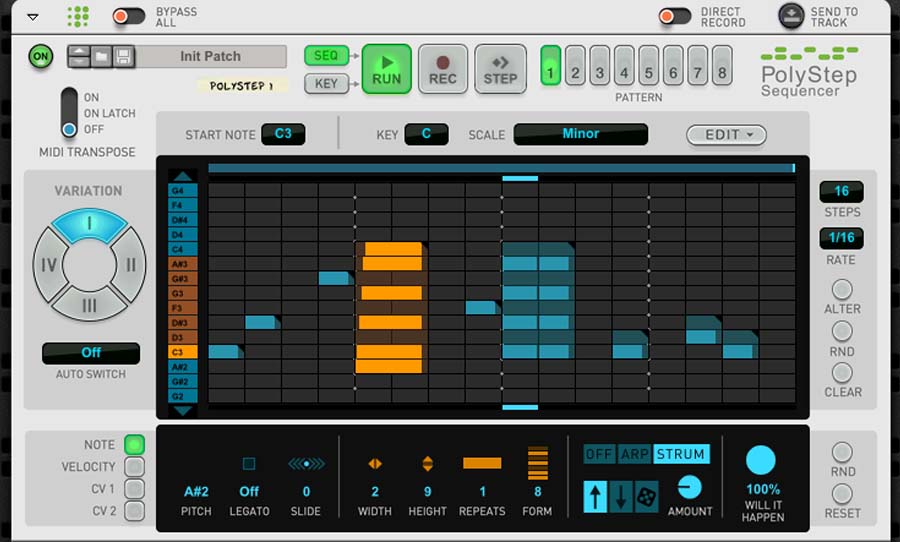Click the RUN play button
Screen dimensions: 900x542
pos(386,69)
